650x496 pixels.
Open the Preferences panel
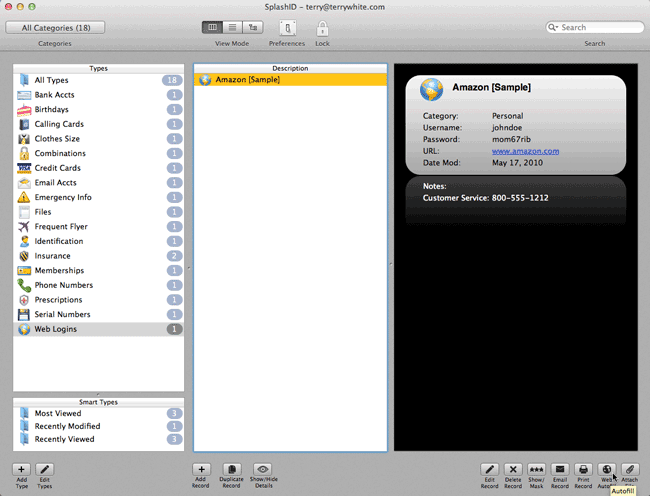[287, 29]
